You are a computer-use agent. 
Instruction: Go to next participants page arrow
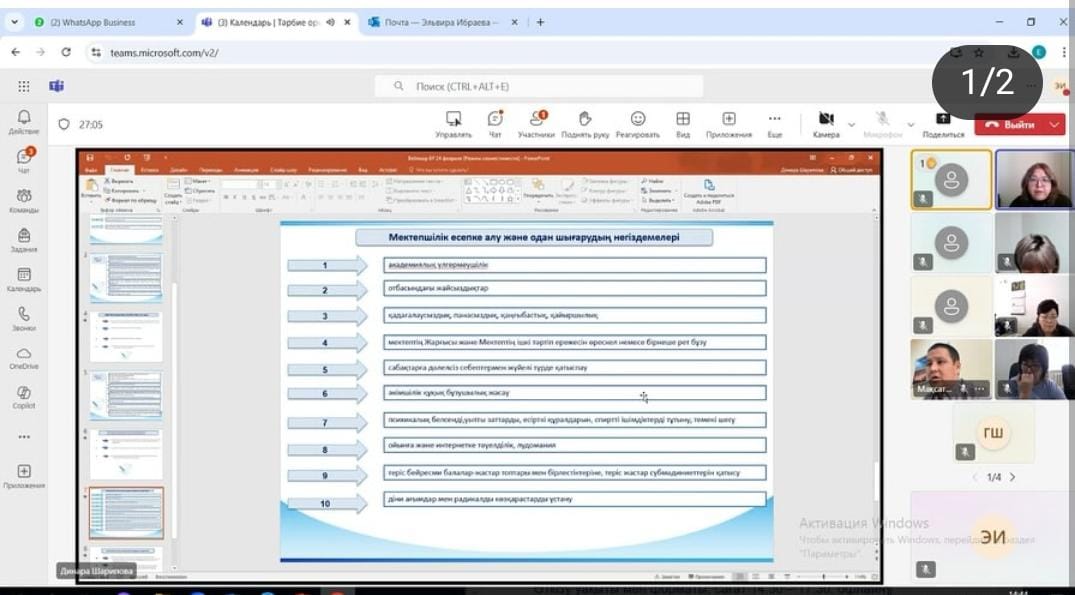pyautogui.click(x=1012, y=477)
